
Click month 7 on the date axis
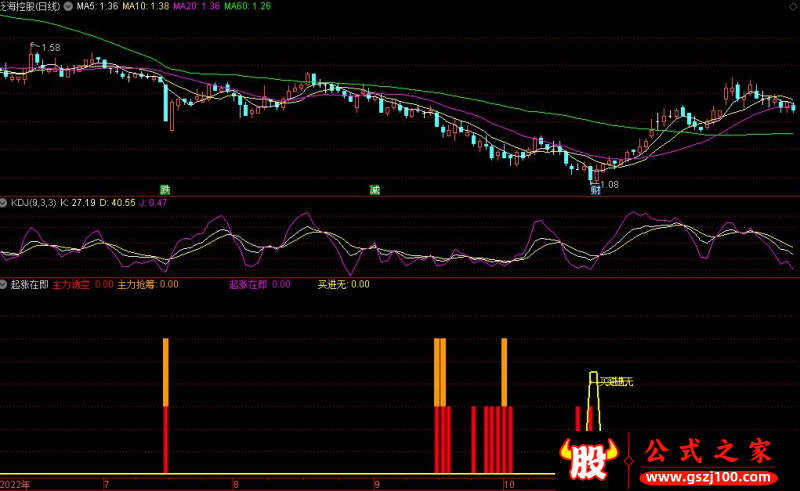[x=106, y=485]
